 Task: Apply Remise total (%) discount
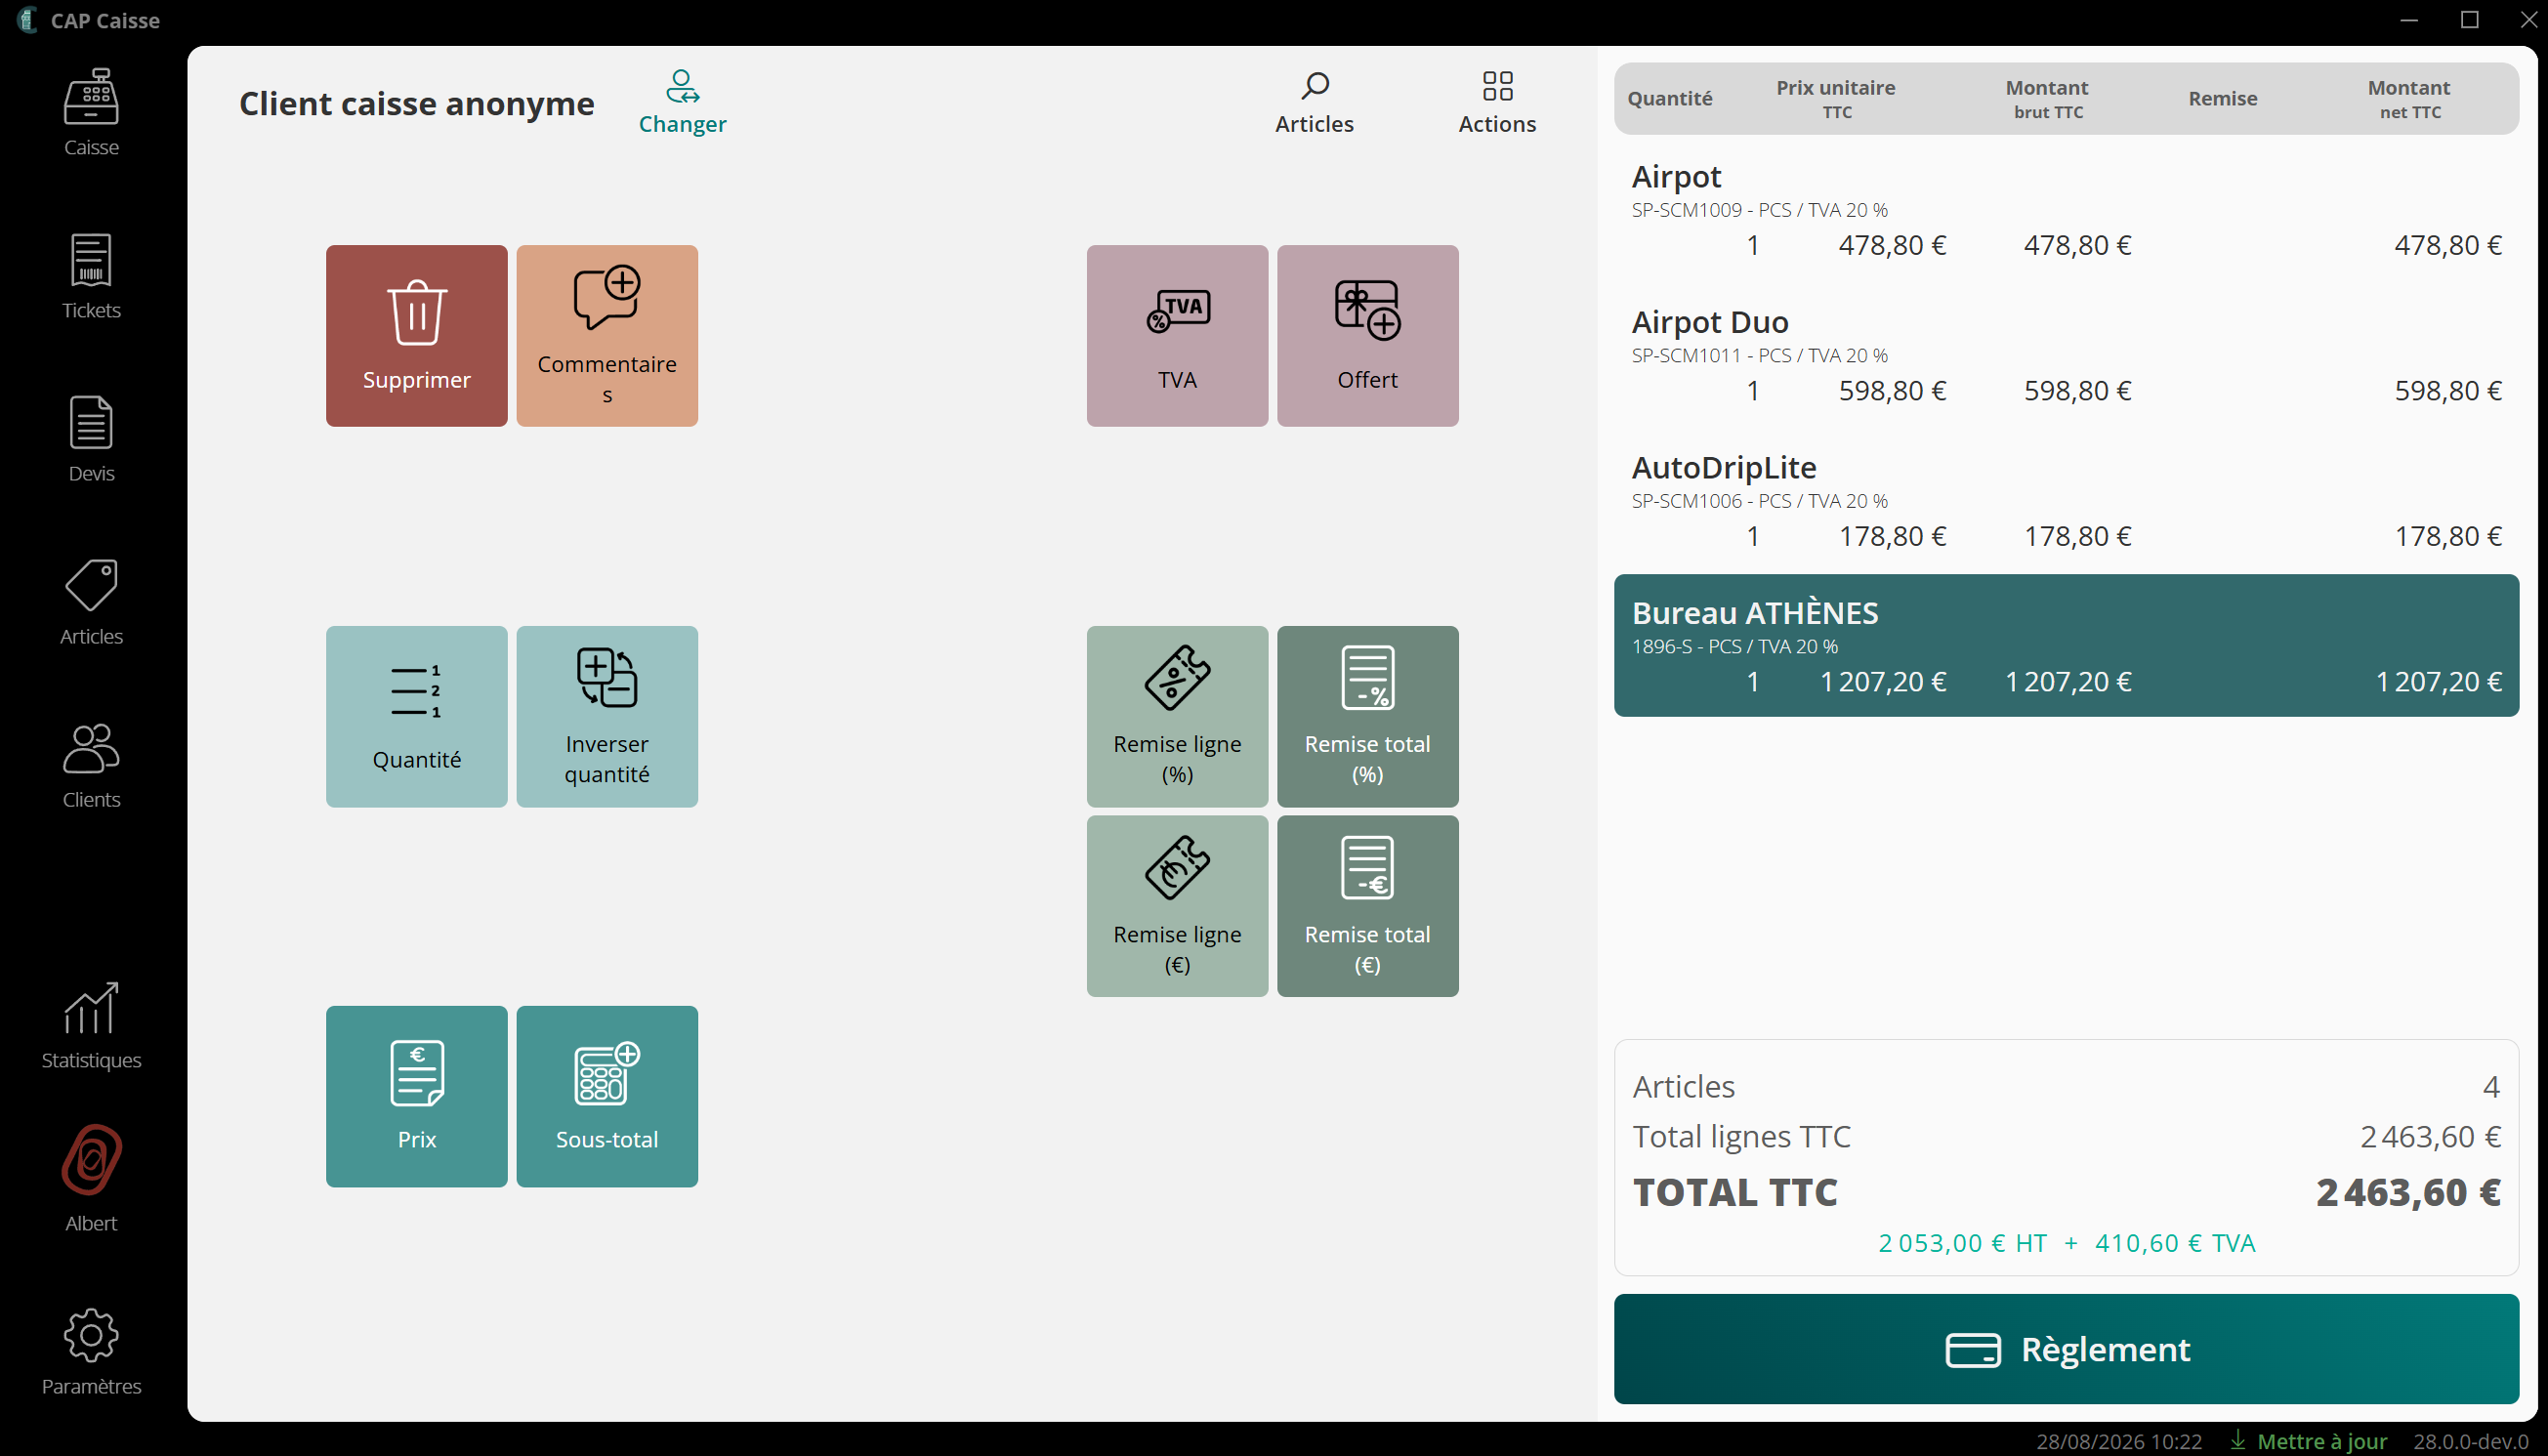click(1367, 716)
